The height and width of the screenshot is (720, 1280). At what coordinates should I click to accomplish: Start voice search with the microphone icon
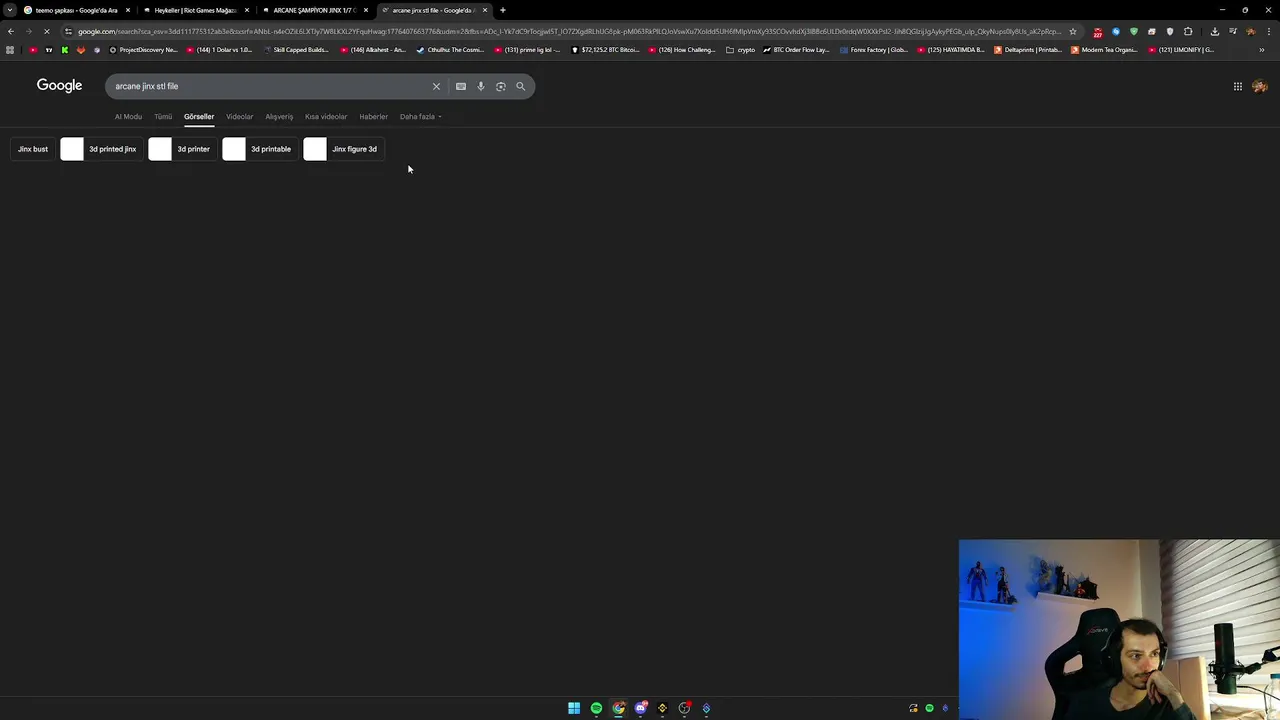tap(481, 86)
